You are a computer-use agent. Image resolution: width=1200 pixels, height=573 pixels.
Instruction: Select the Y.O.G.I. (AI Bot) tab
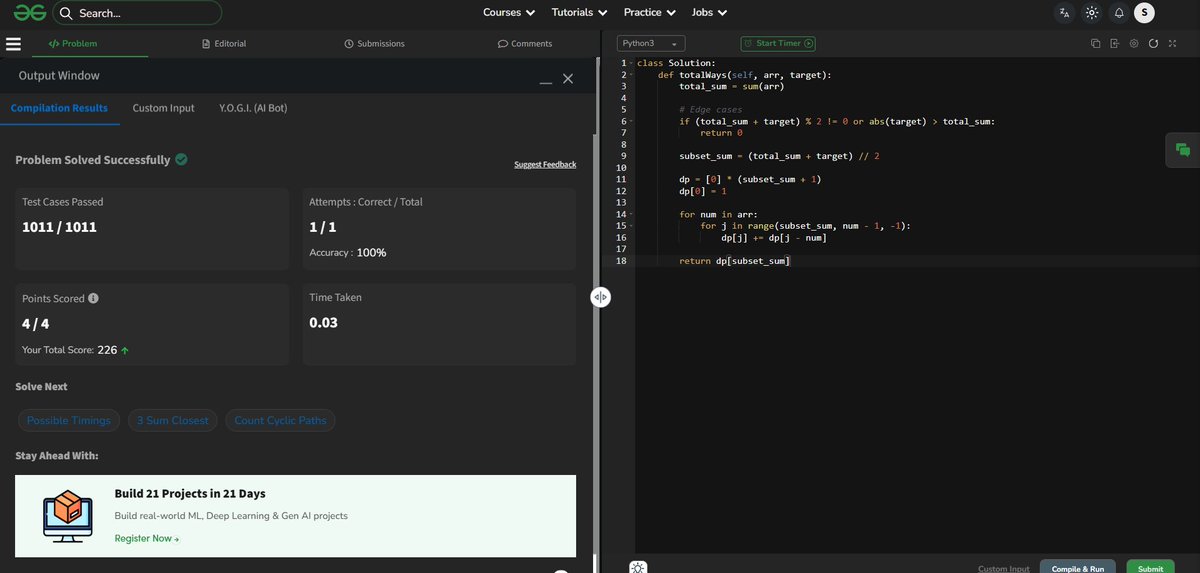coord(253,108)
